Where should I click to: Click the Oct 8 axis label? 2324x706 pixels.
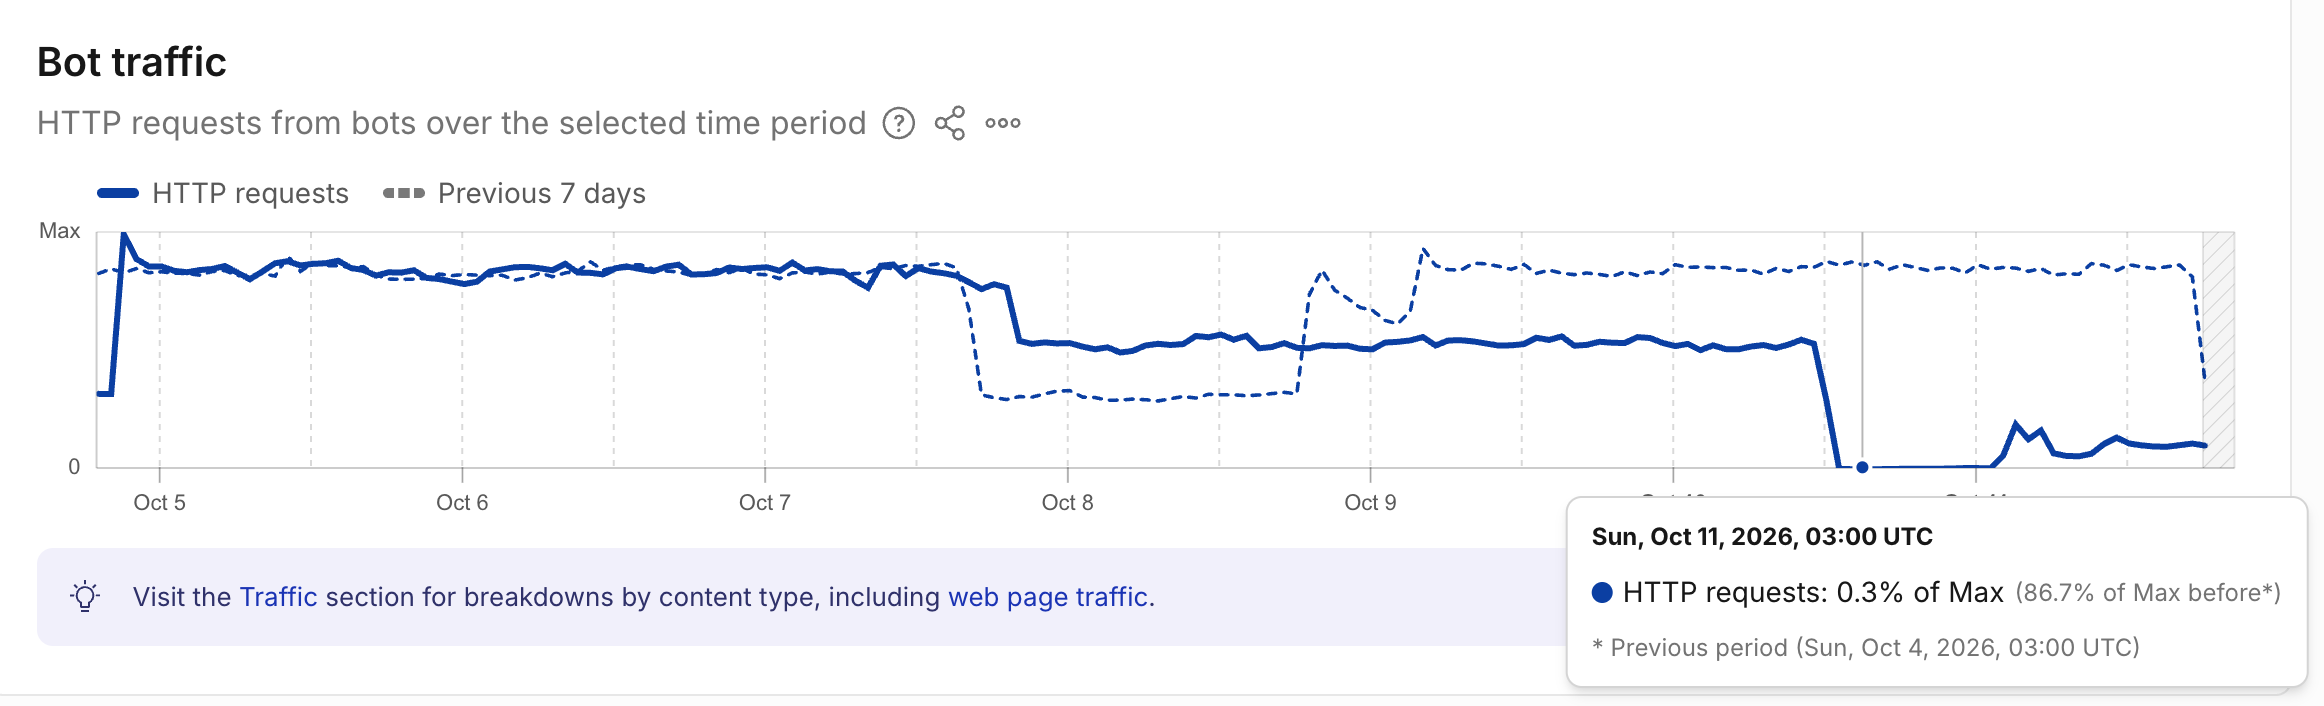[1068, 502]
